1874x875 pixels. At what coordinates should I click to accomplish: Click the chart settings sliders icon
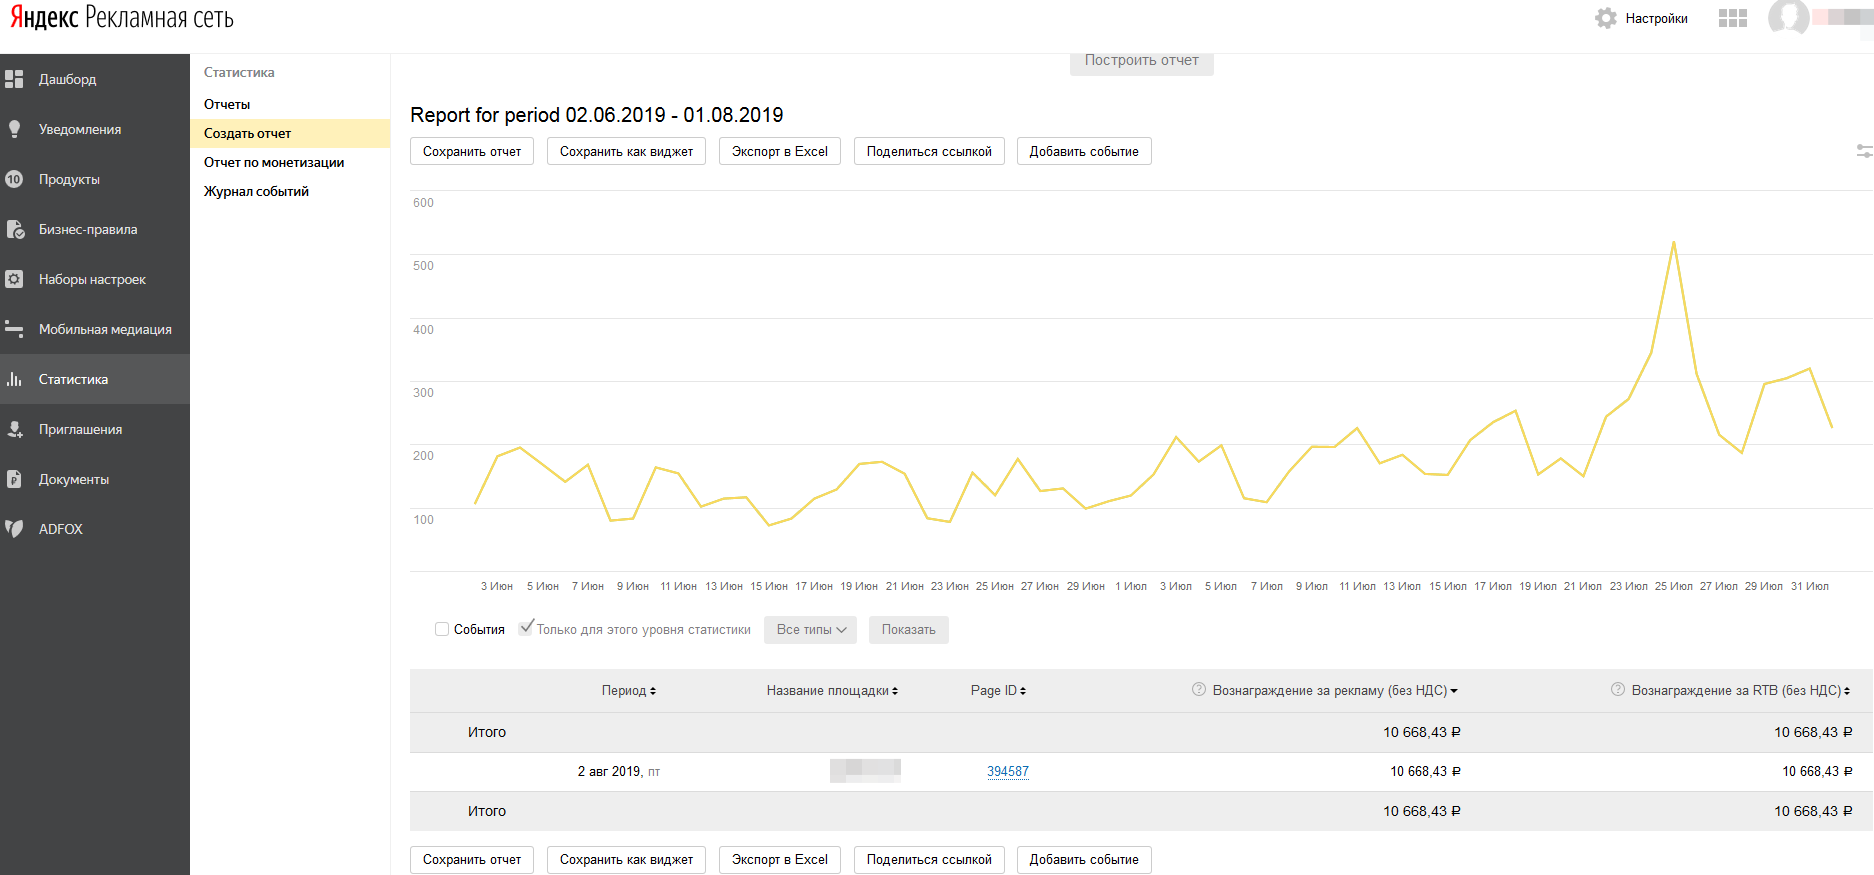pos(1864,151)
